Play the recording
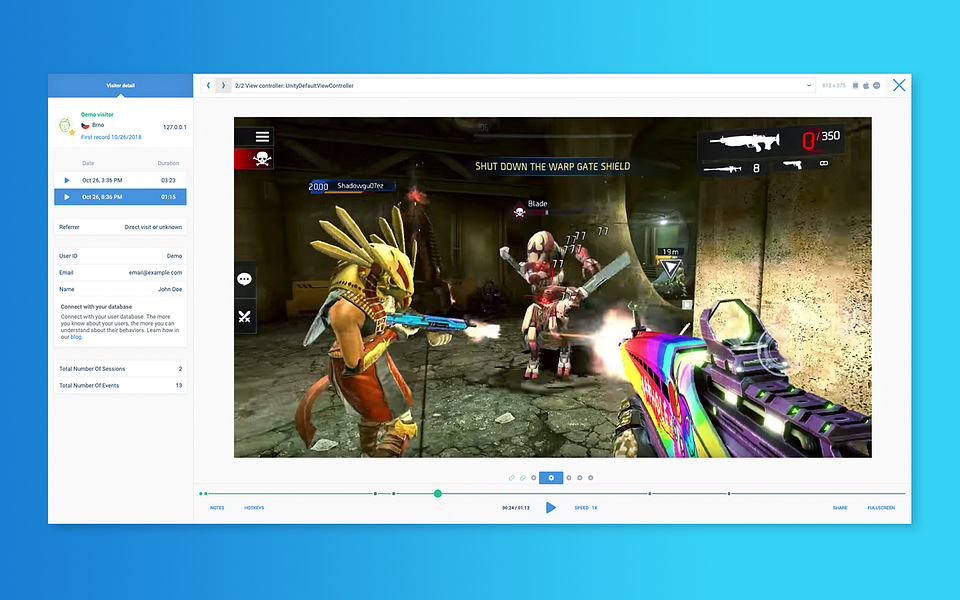960x600 pixels. click(550, 508)
